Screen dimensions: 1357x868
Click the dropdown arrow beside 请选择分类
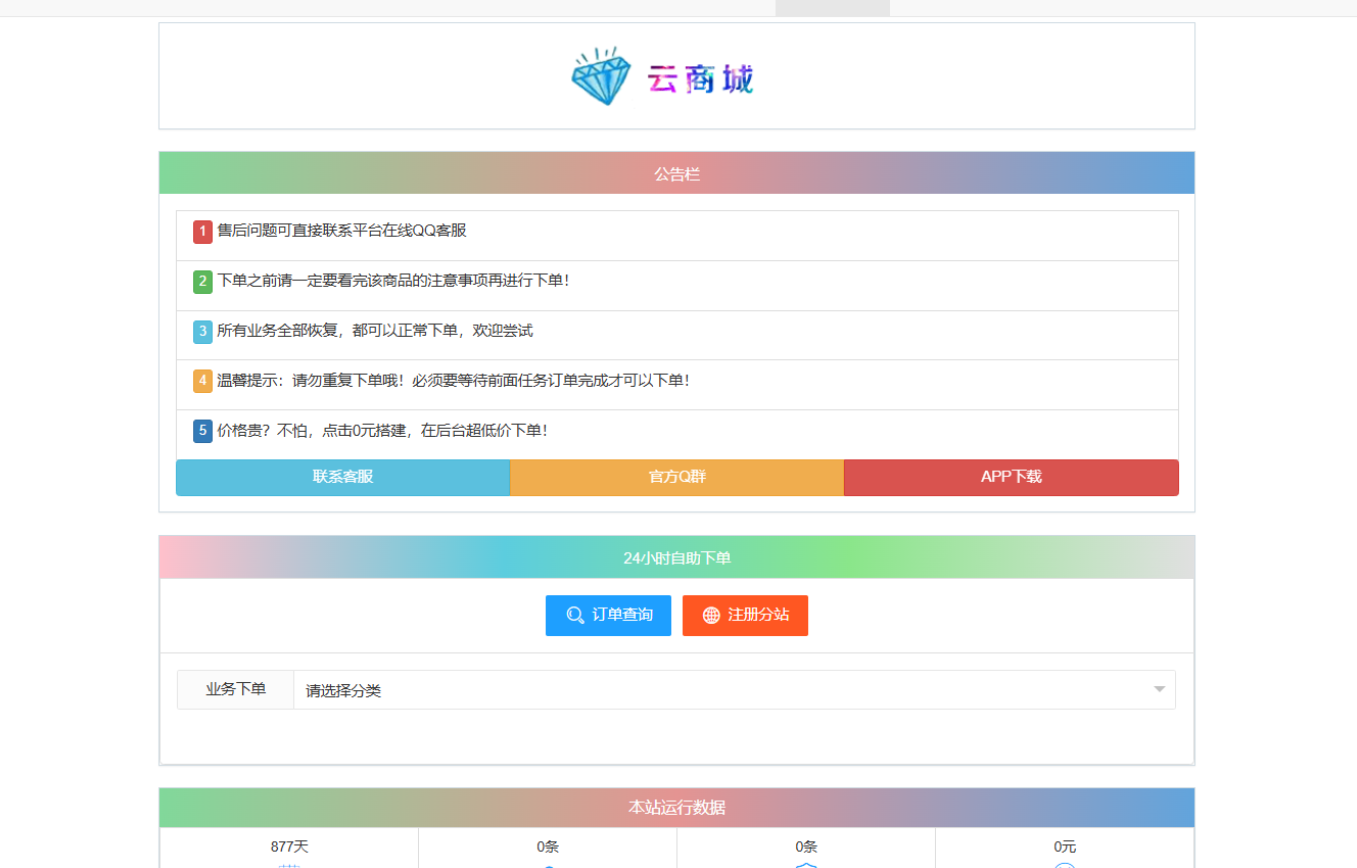click(x=1158, y=689)
